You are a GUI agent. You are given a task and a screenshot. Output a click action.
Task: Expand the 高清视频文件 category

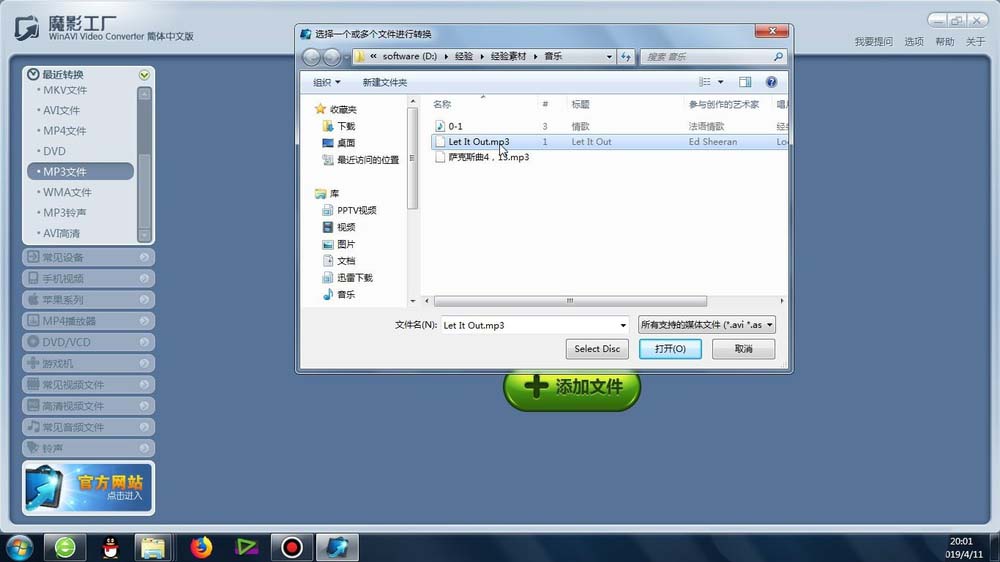(x=89, y=406)
